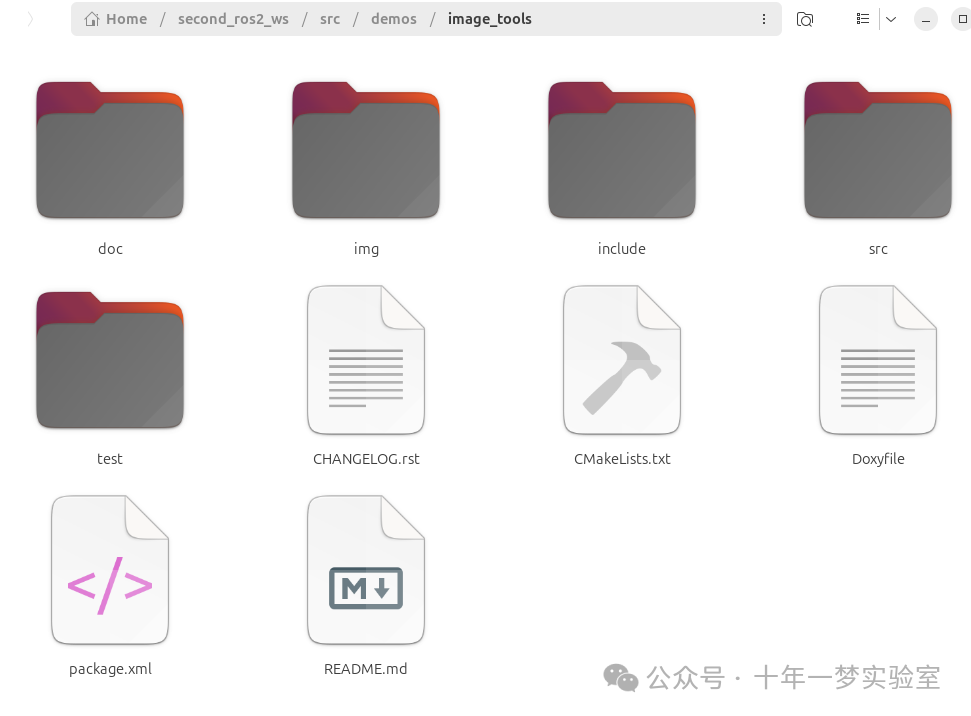The image size is (971, 716).
Task: Select the CMakeLists.txt hammer icon
Action: pyautogui.click(x=622, y=360)
